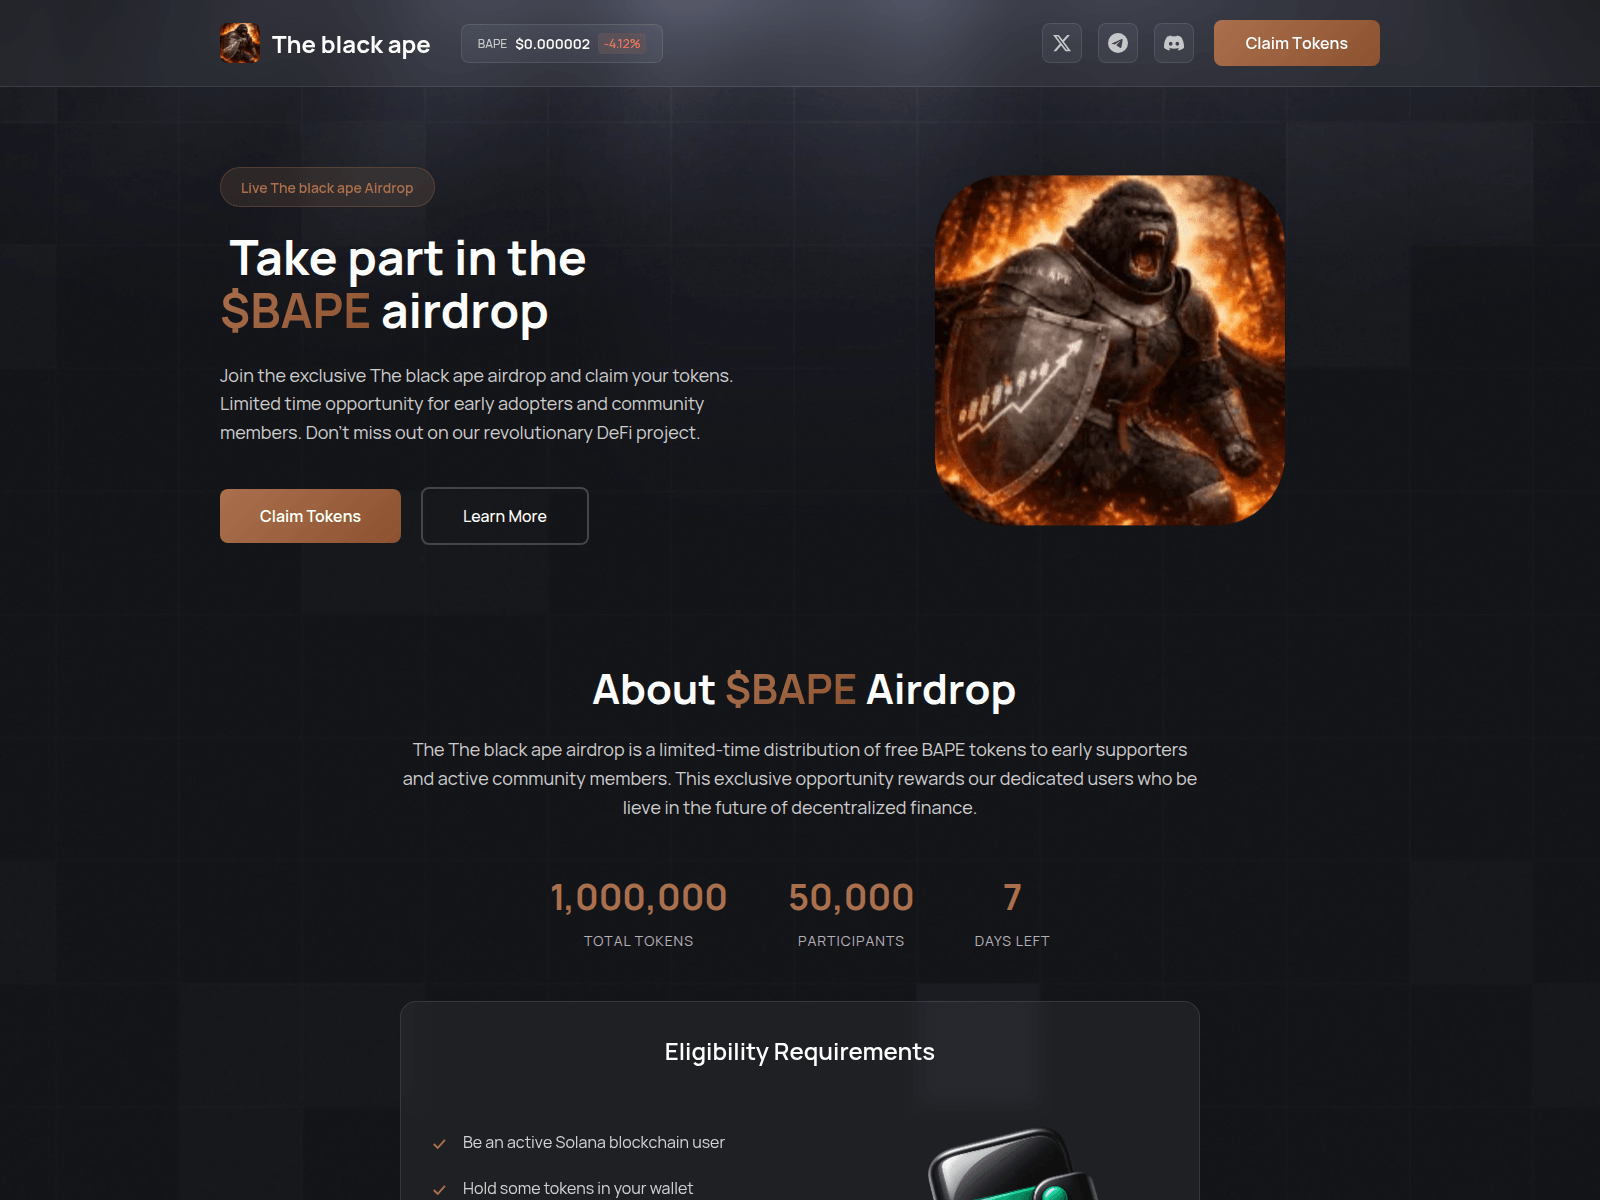The height and width of the screenshot is (1200, 1600).
Task: Open the X (Twitter) social icon
Action: [1062, 43]
